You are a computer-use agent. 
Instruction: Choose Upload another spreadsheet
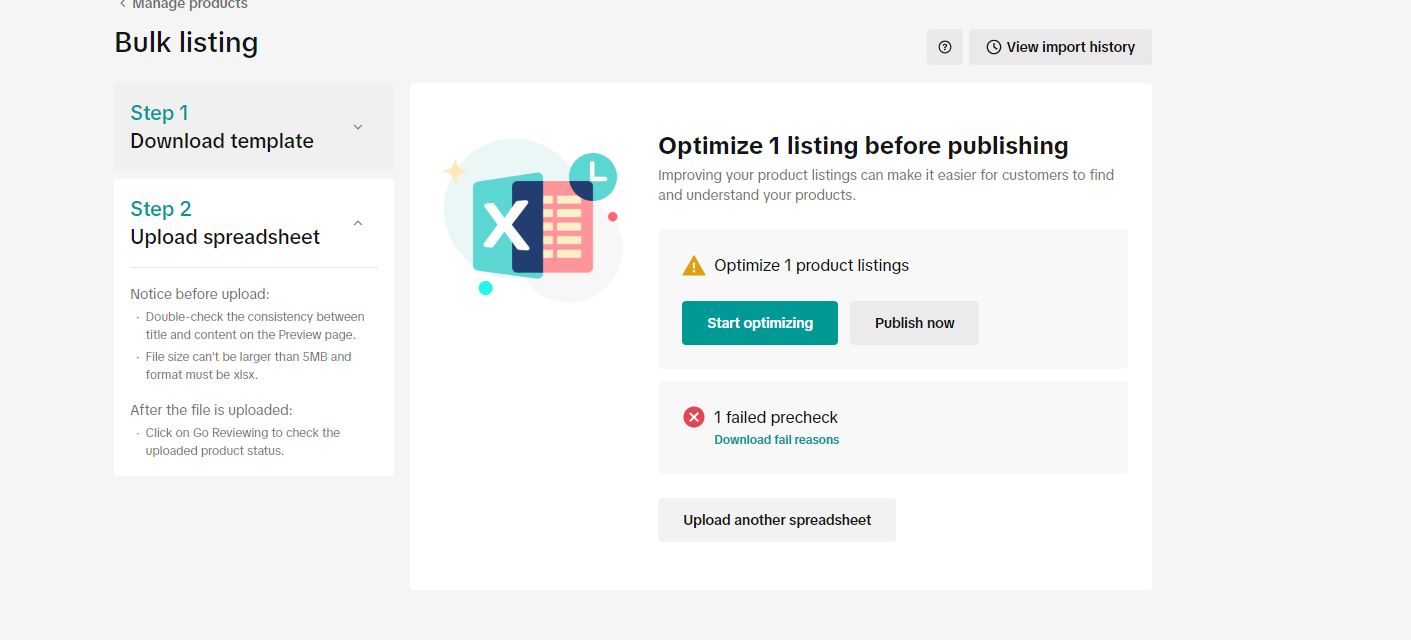click(776, 520)
